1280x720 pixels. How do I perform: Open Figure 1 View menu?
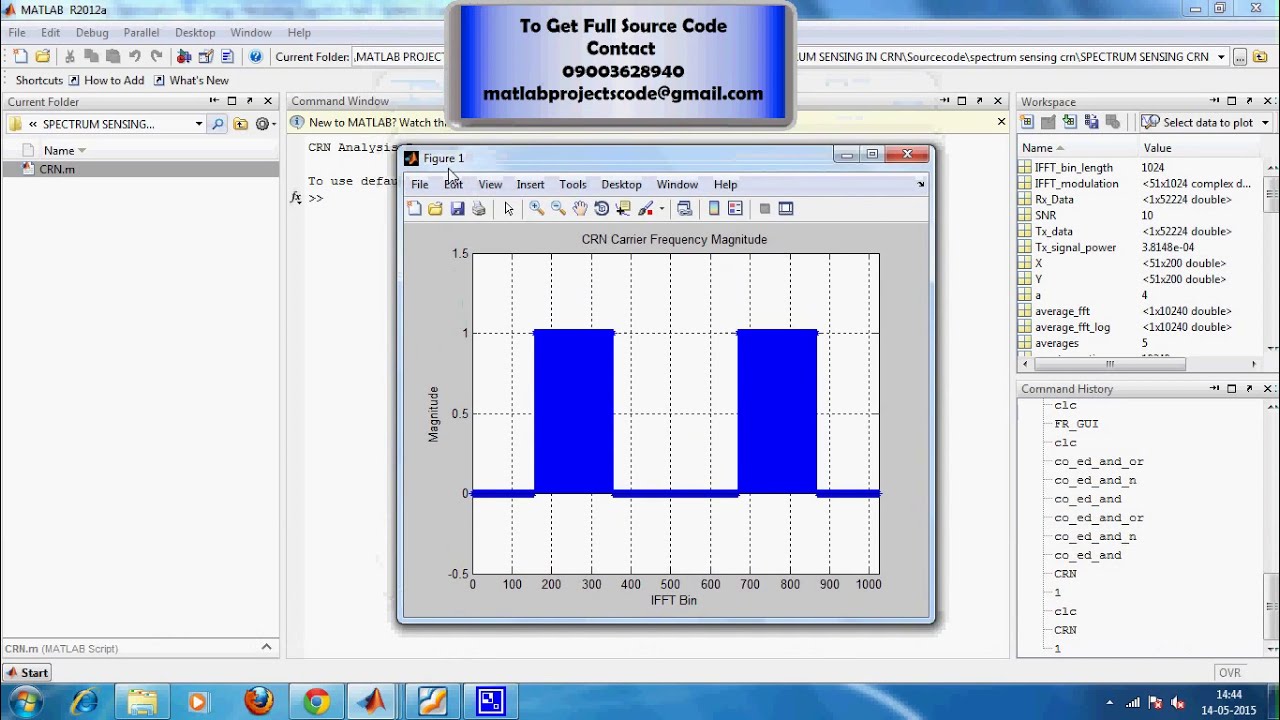[490, 184]
